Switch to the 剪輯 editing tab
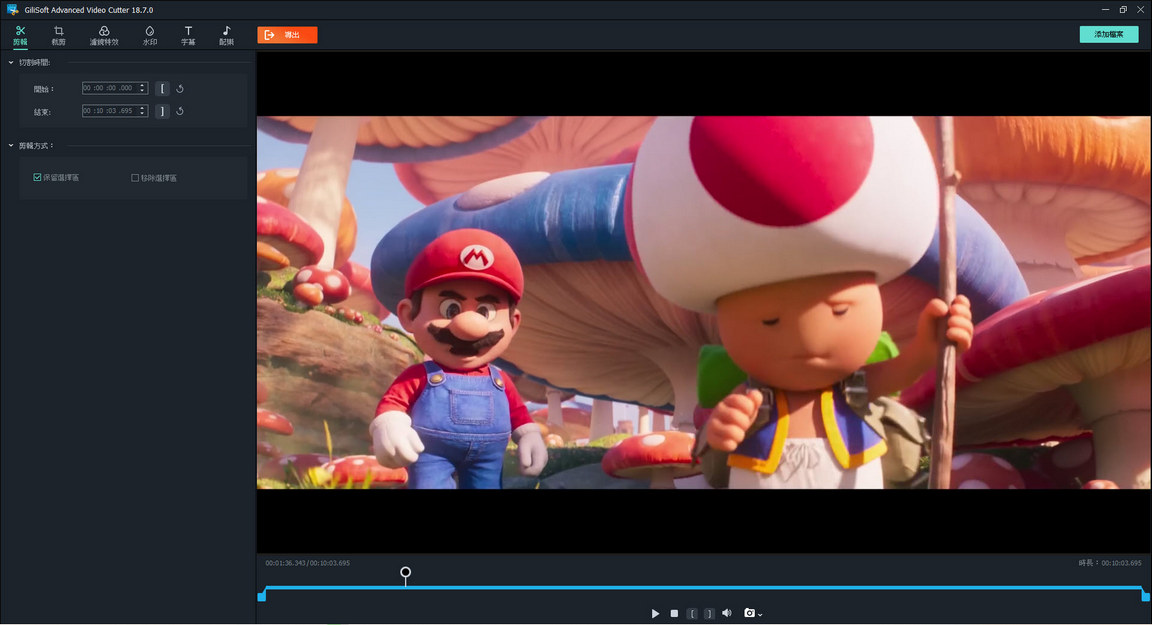The image size is (1152, 625). click(19, 35)
